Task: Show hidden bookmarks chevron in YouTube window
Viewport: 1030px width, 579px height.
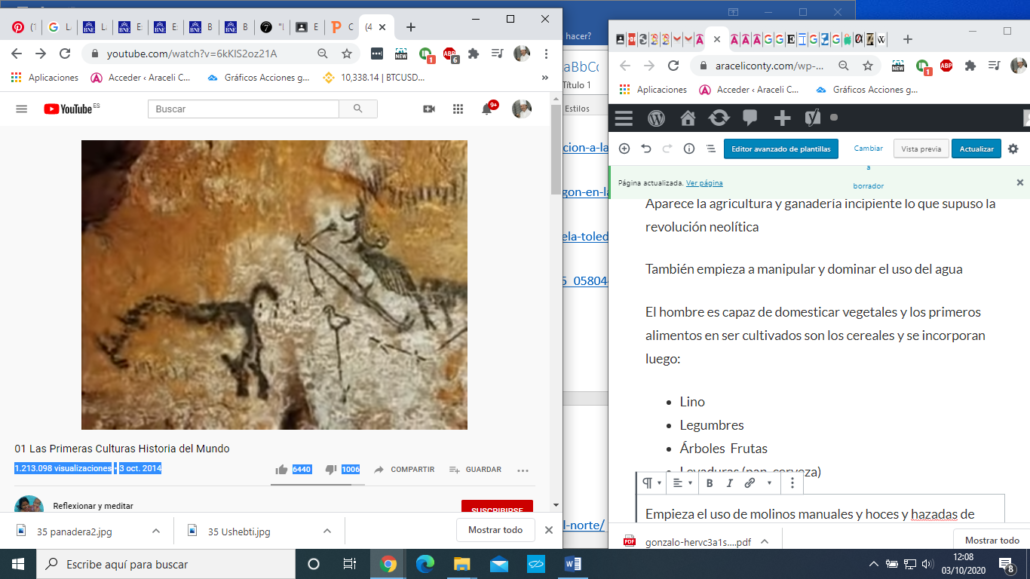Action: (x=545, y=78)
